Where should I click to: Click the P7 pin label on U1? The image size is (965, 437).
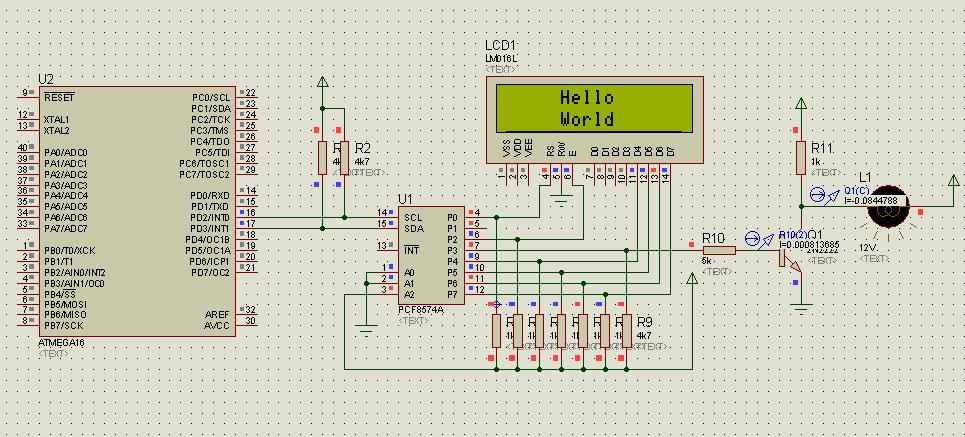pos(452,294)
